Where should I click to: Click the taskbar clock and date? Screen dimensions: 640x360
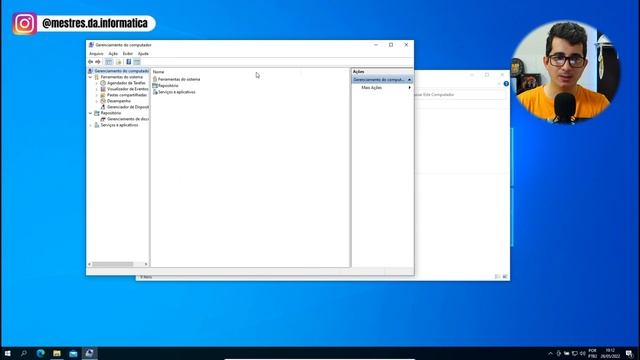tap(610, 353)
